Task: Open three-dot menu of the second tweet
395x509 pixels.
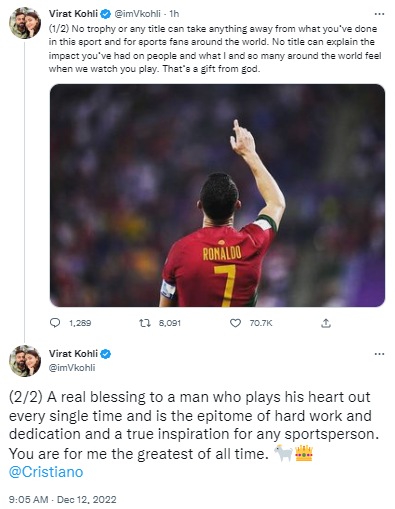Action: (379, 354)
